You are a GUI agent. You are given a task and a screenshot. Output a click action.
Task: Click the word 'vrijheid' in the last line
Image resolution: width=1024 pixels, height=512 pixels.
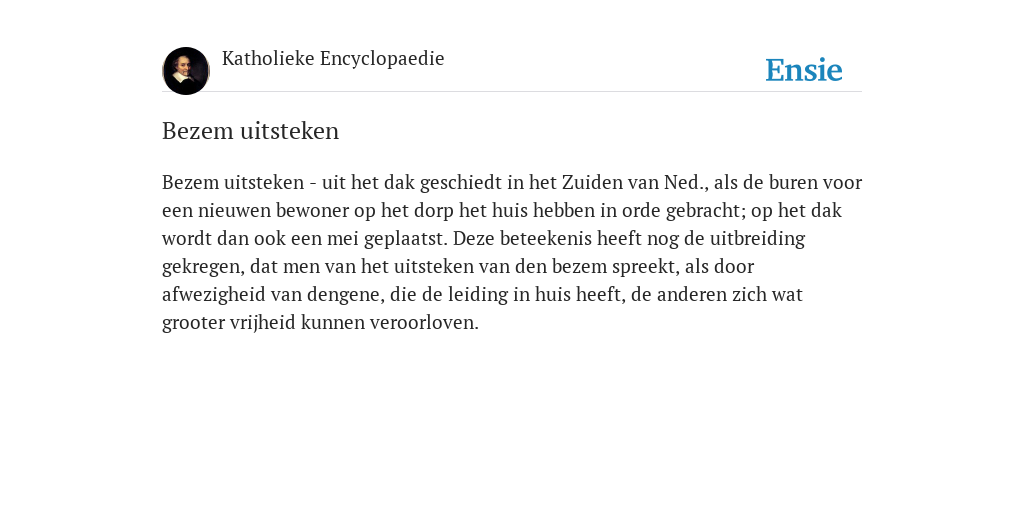tap(263, 323)
